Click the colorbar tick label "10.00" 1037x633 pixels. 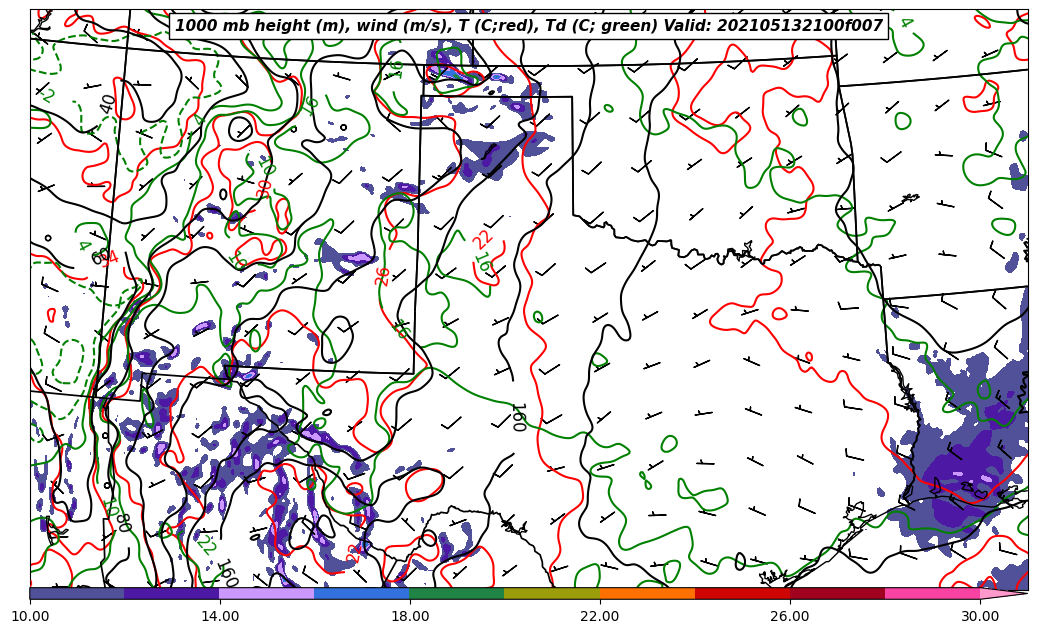30,616
